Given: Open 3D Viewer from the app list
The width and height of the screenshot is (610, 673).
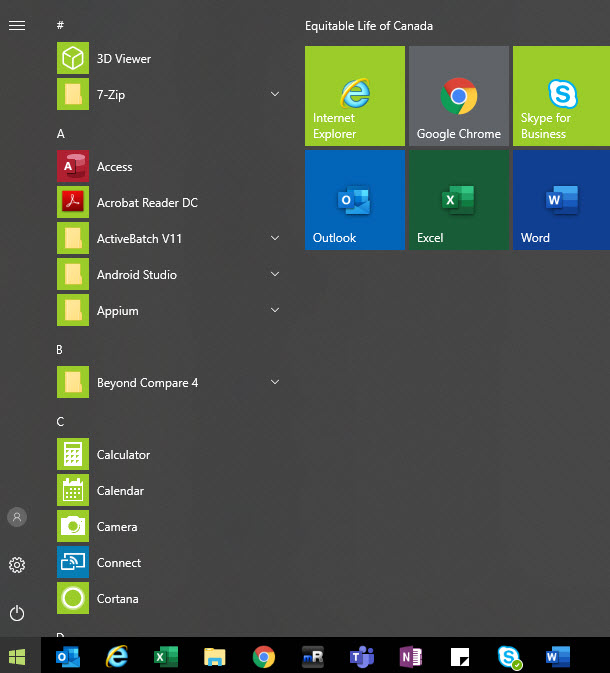Looking at the screenshot, I should point(168,58).
